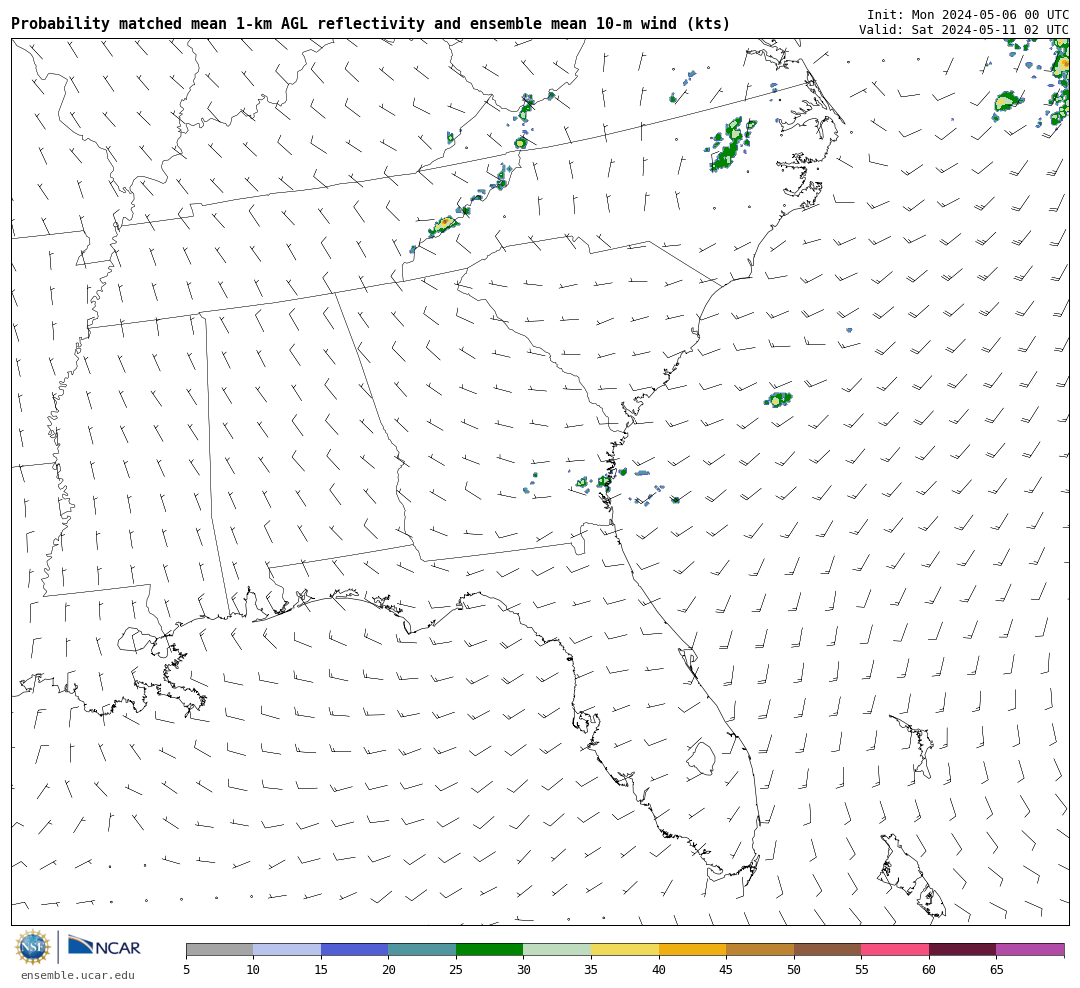Click the NCAR logo

(x=104, y=945)
